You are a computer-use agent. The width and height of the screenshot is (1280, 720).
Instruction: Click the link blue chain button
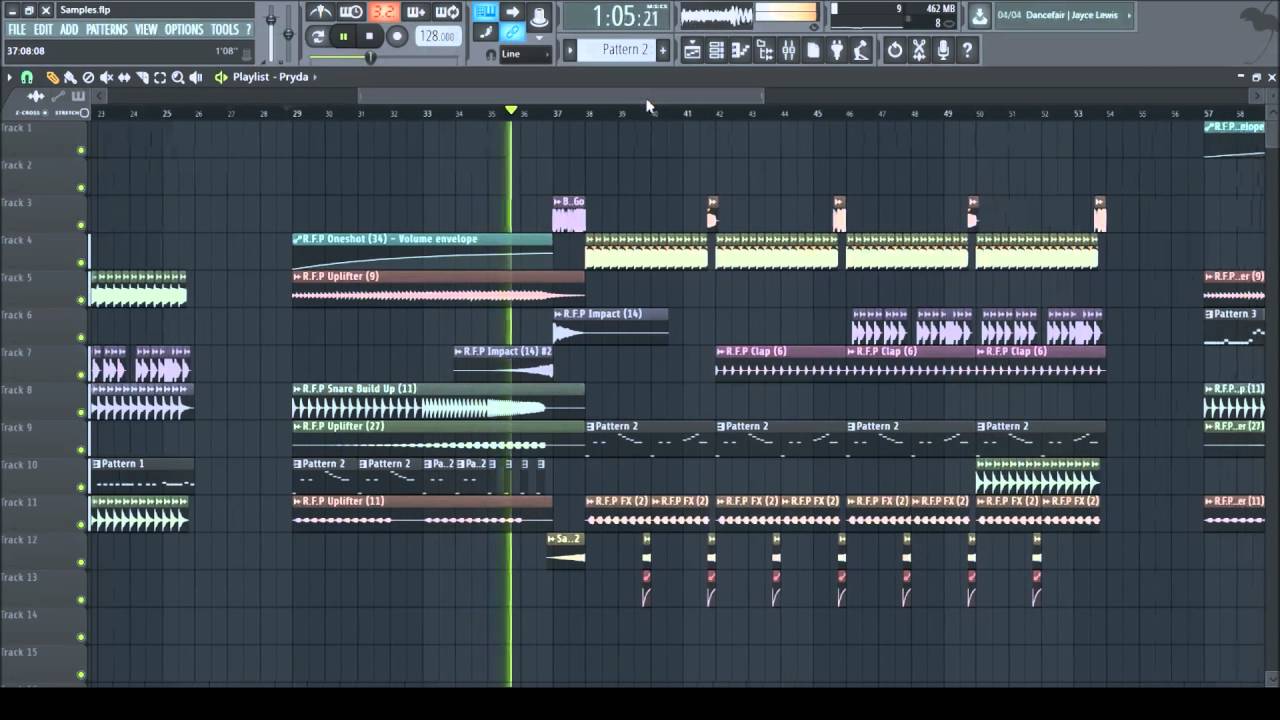click(512, 33)
